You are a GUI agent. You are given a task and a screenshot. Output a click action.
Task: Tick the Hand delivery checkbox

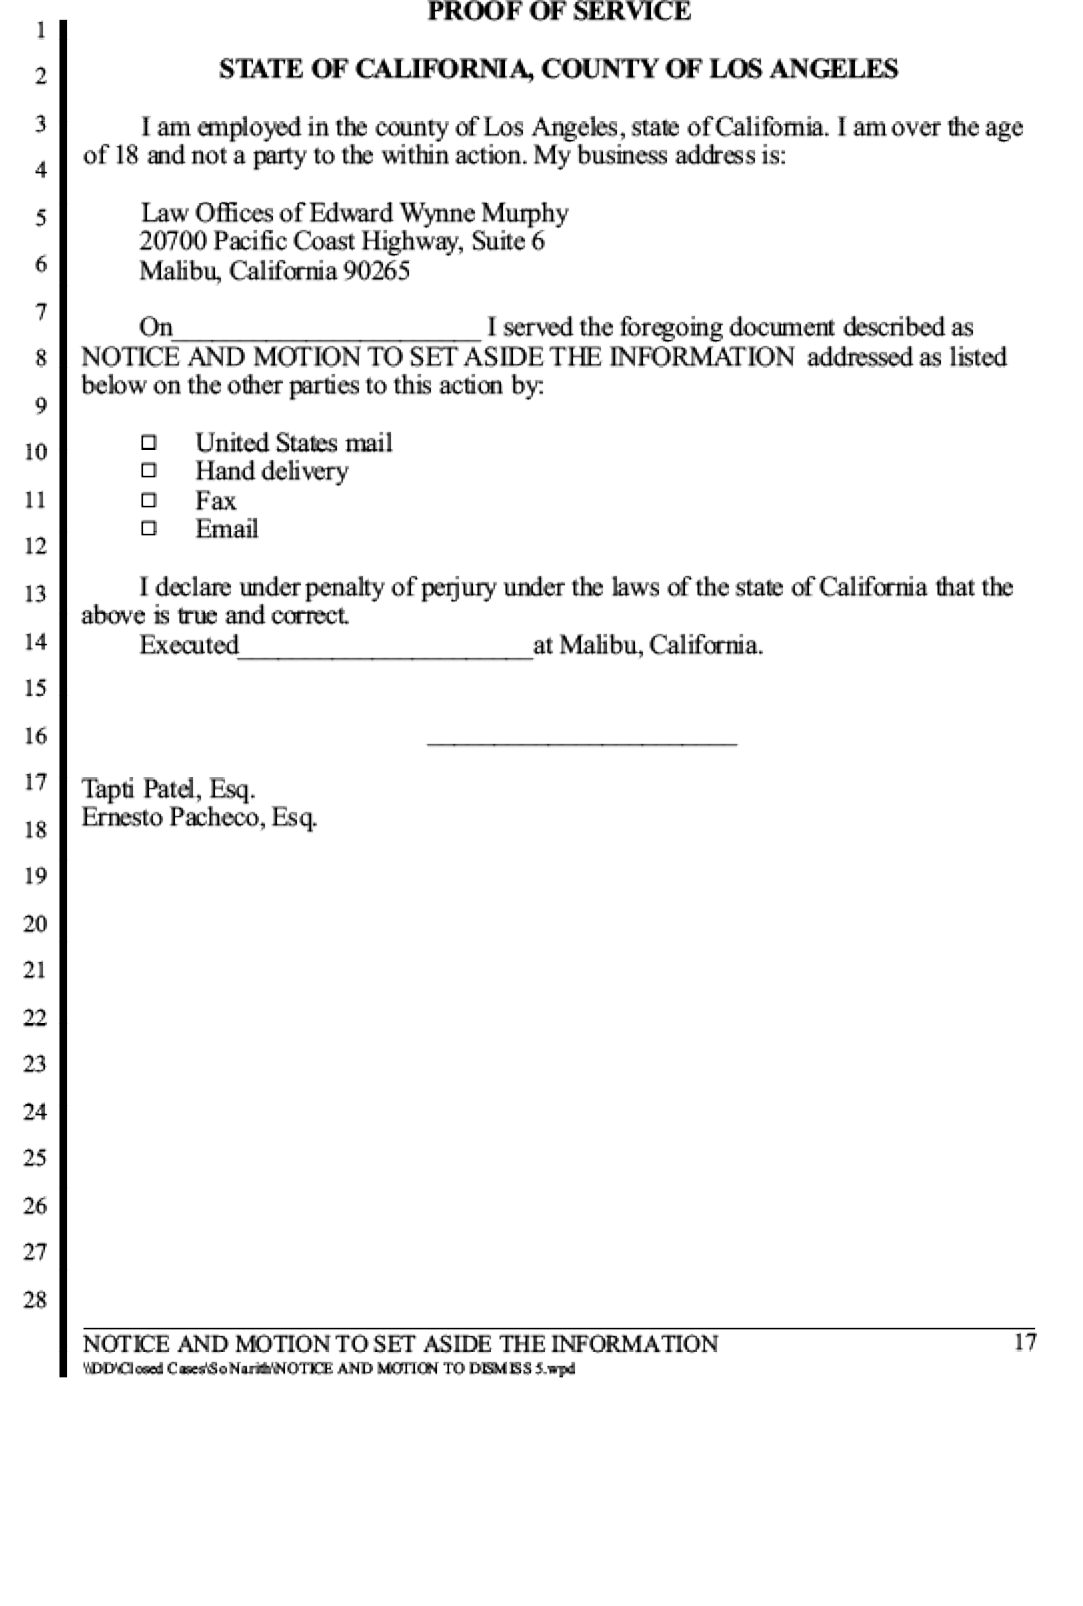click(x=149, y=470)
